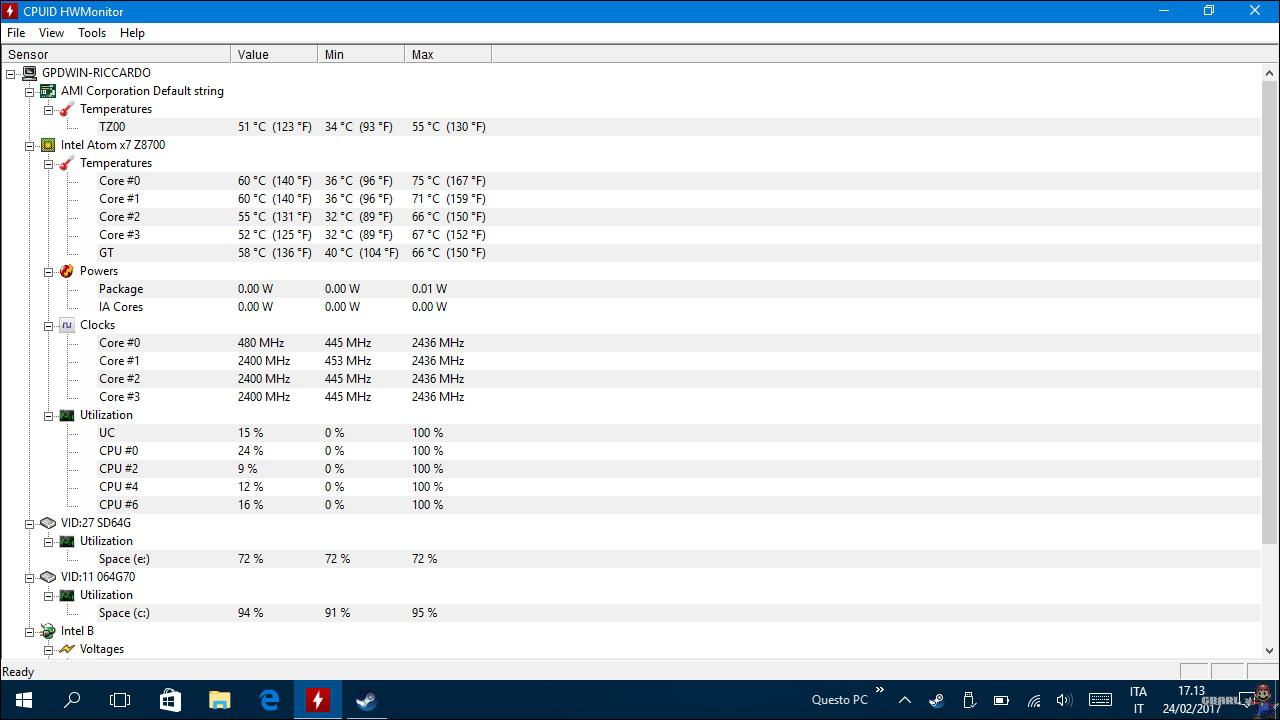Click the flame icon beside Powers
Image resolution: width=1280 pixels, height=720 pixels.
tap(66, 271)
